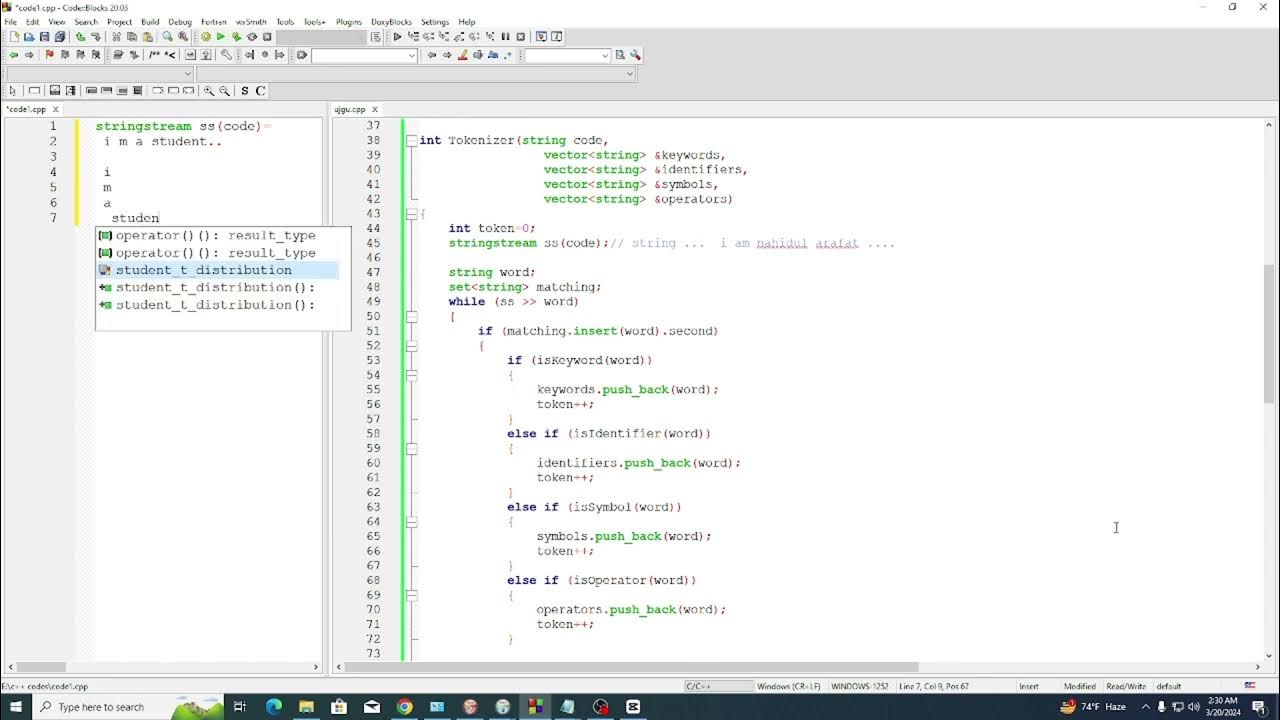Click the Save all files icon
Screen dimensions: 1280x720
(59, 37)
